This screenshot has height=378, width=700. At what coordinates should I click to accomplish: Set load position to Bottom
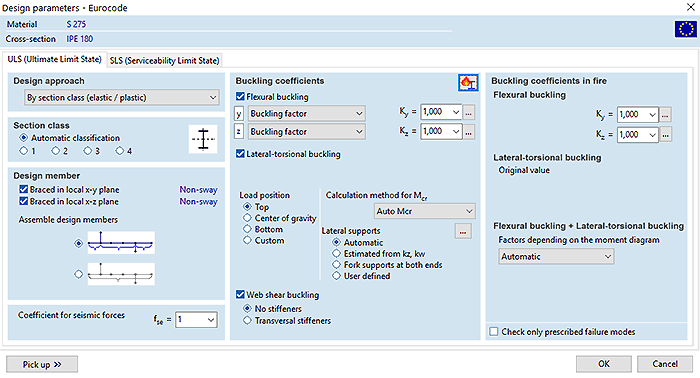[247, 229]
